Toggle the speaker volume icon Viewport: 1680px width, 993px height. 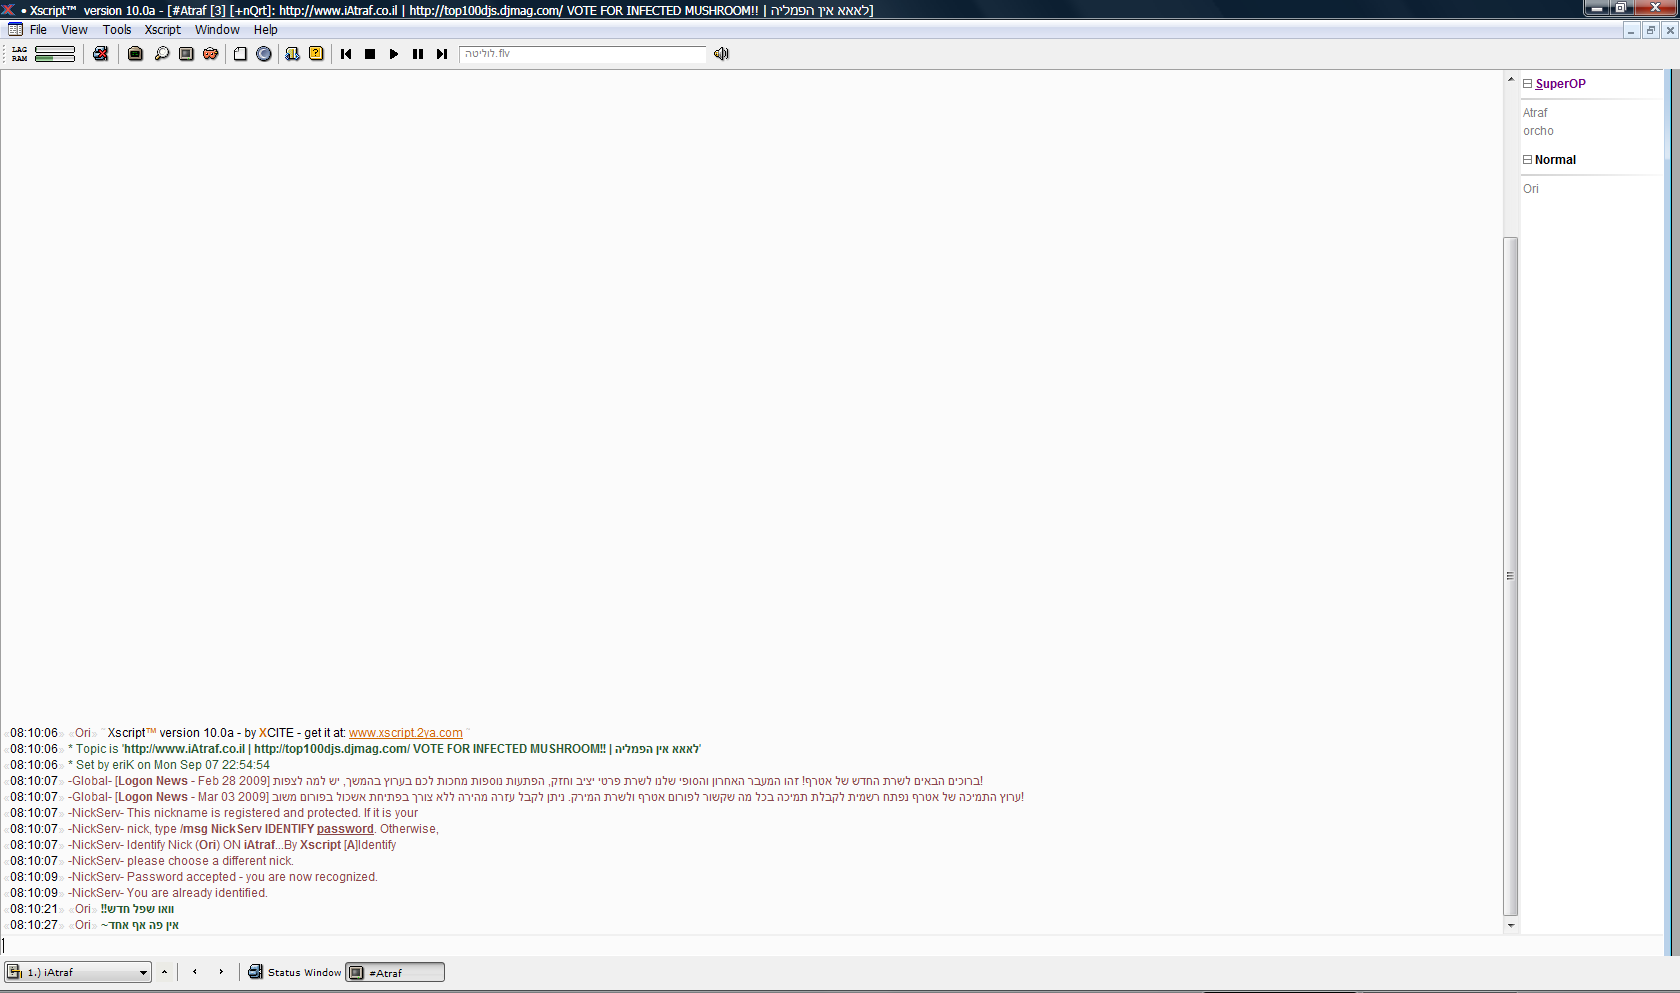pyautogui.click(x=721, y=54)
